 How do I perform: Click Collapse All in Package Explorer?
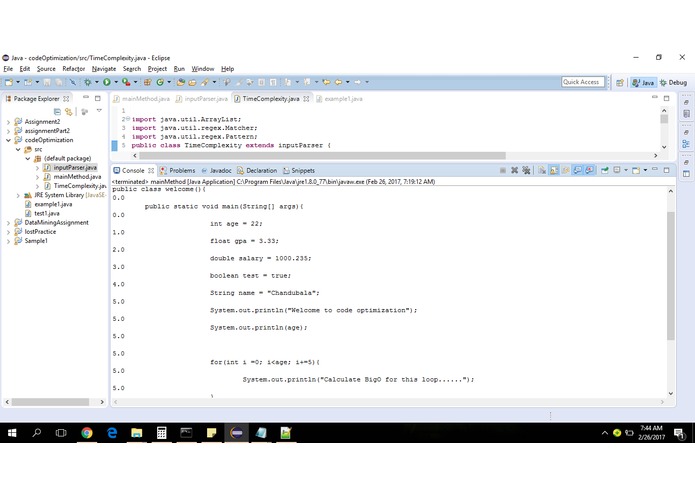[57, 112]
